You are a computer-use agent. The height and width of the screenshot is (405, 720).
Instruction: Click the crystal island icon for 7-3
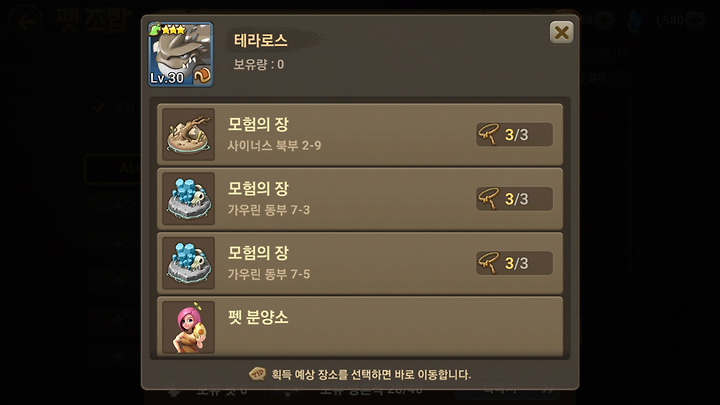189,199
